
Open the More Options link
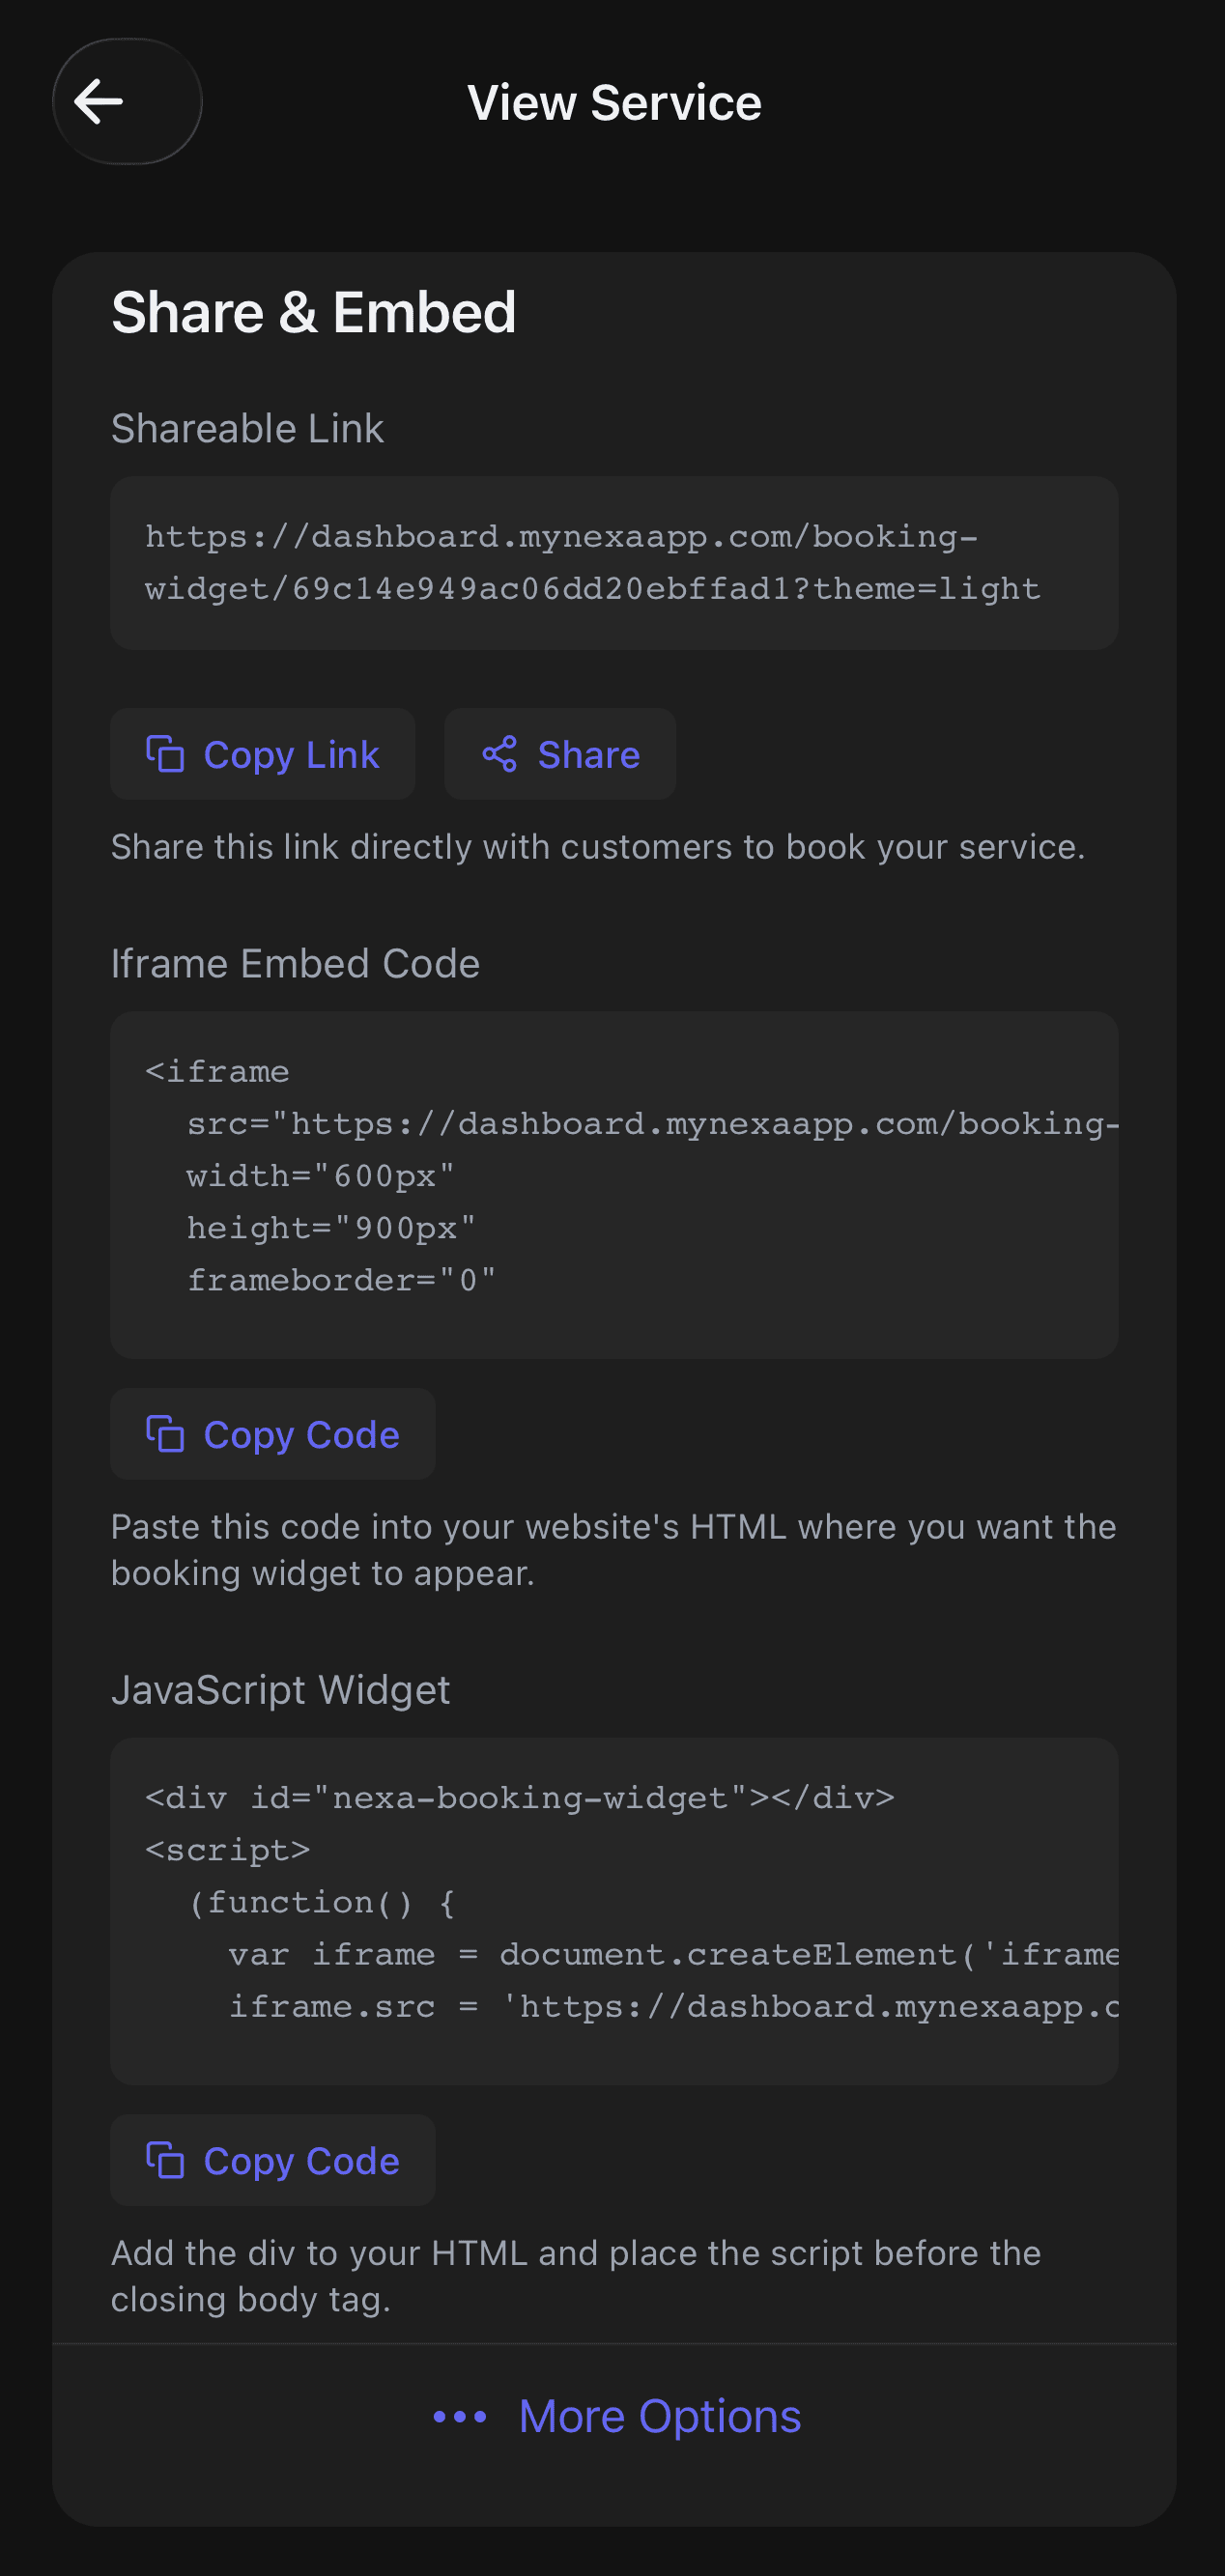(x=659, y=2417)
